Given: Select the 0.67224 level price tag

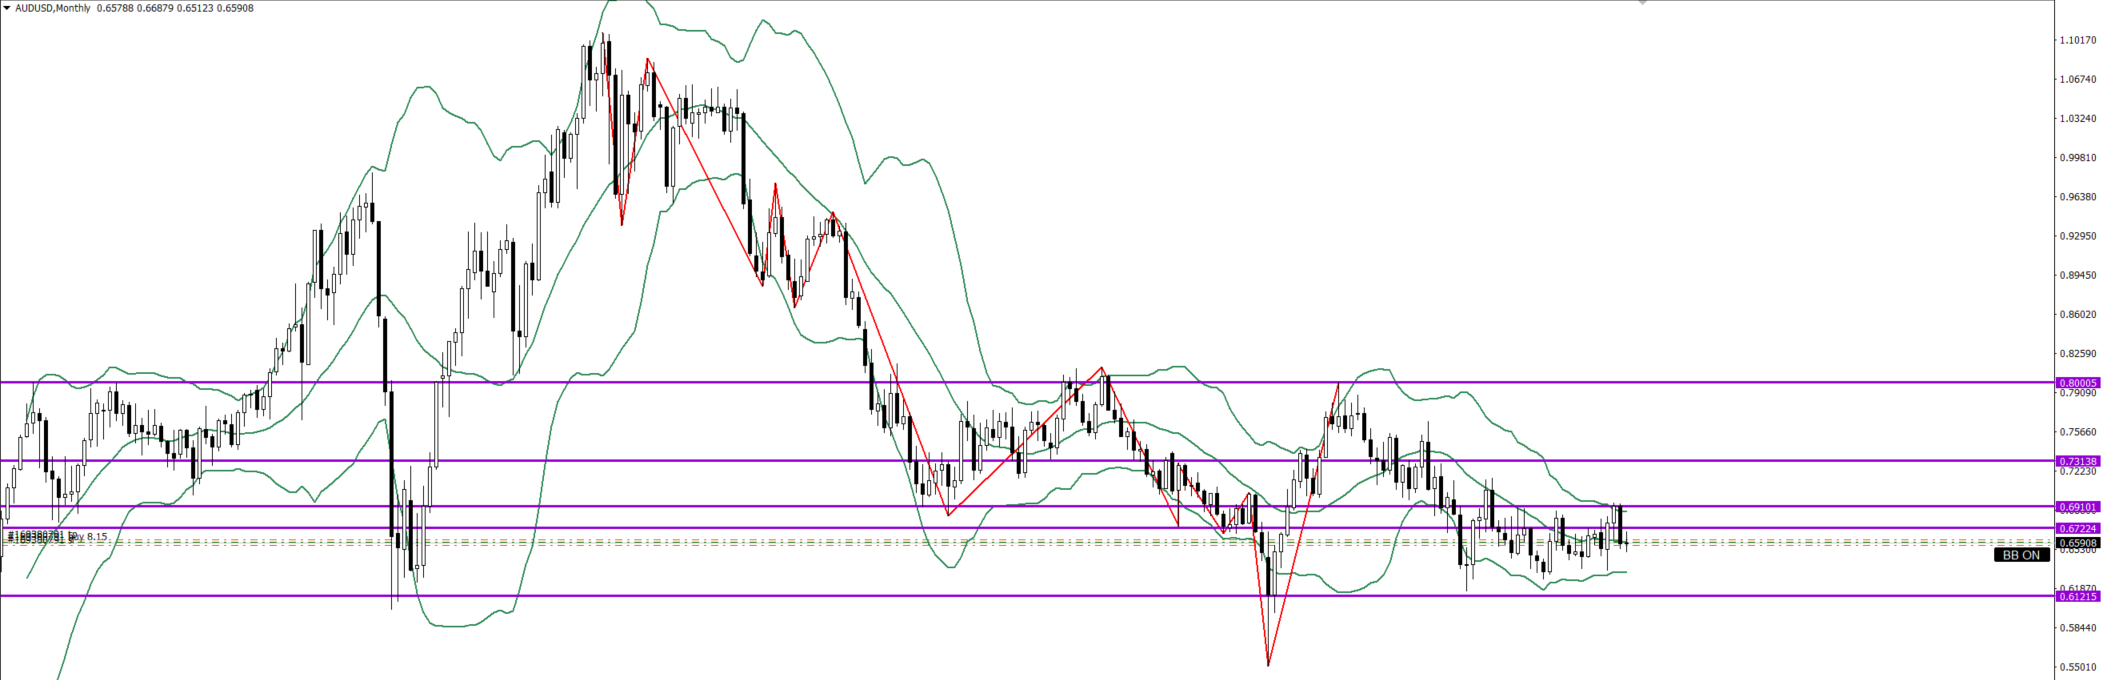Looking at the screenshot, I should (x=2077, y=528).
